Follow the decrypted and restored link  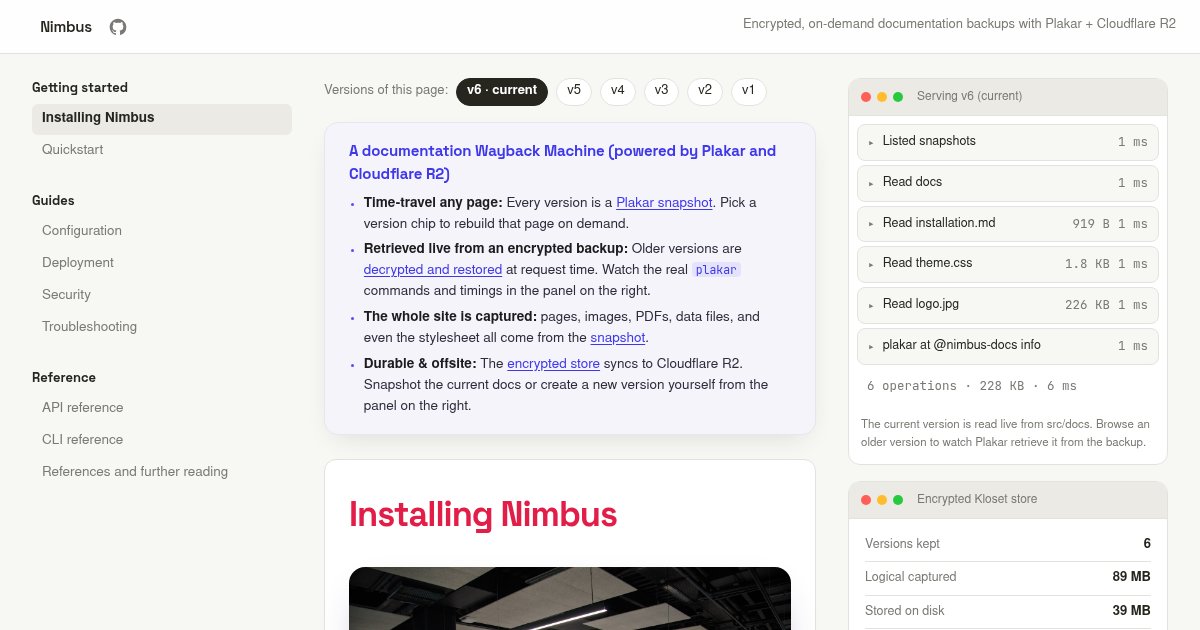(x=433, y=270)
